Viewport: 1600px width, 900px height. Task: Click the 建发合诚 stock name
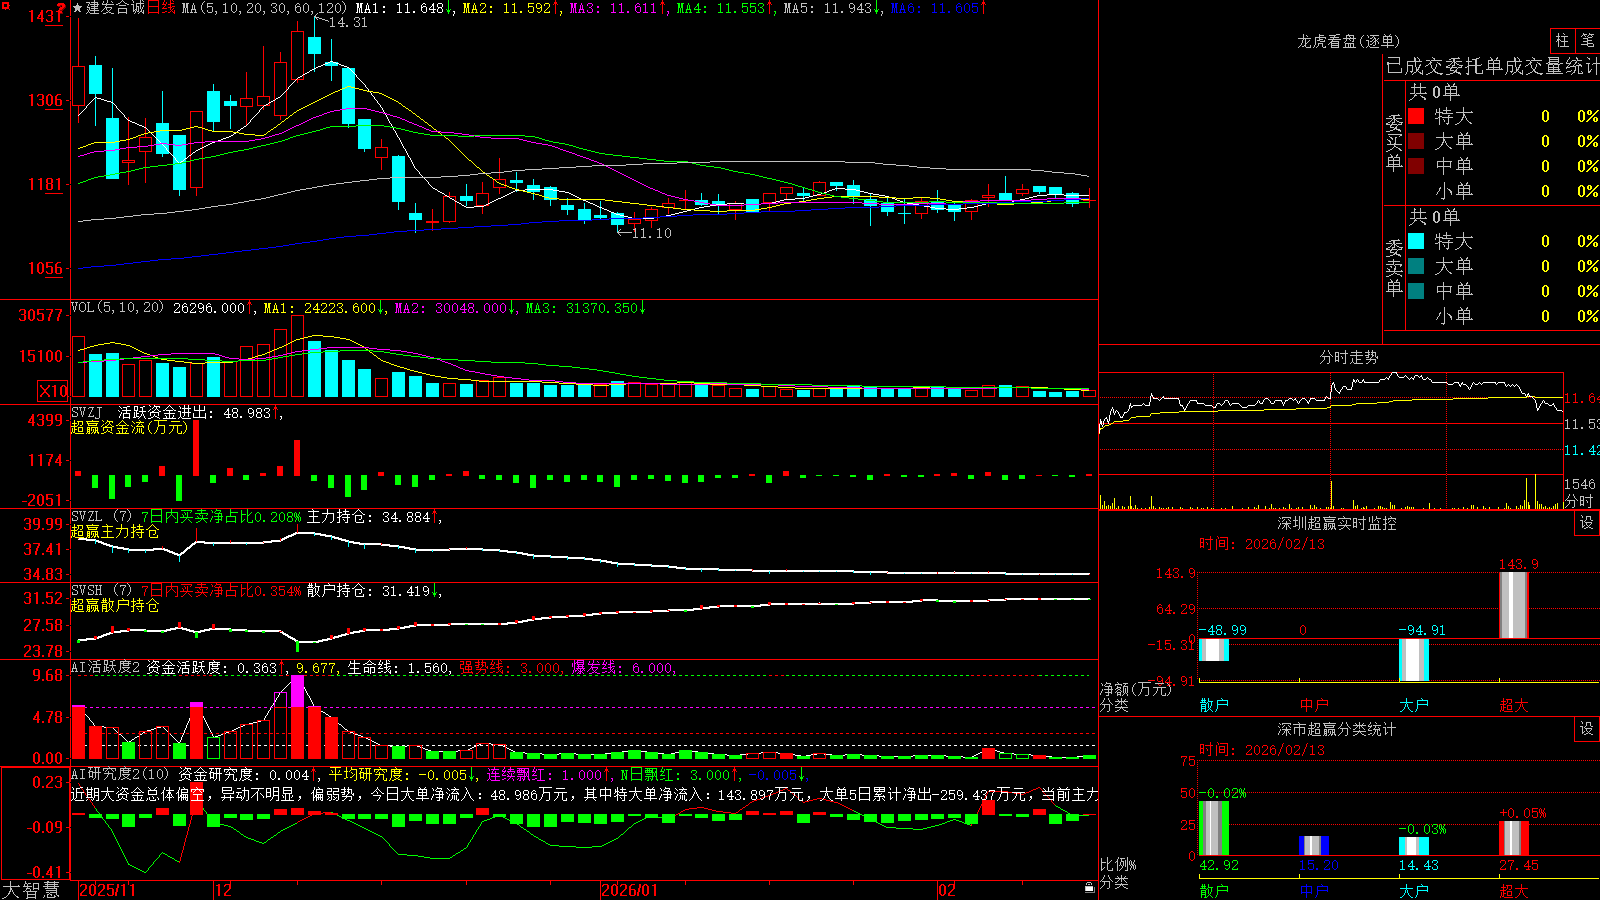115,8
